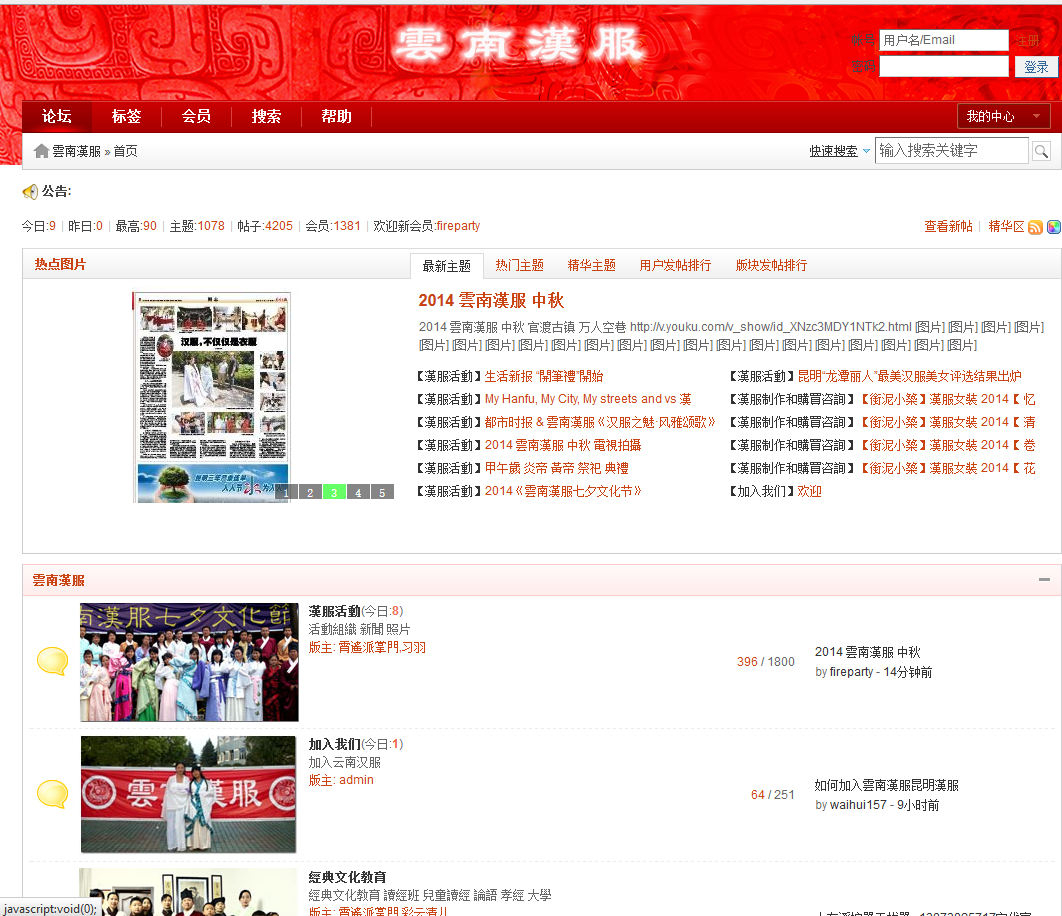Viewport: 1062px width, 916px height.
Task: Open waihui157 user profile link
Action: point(858,805)
